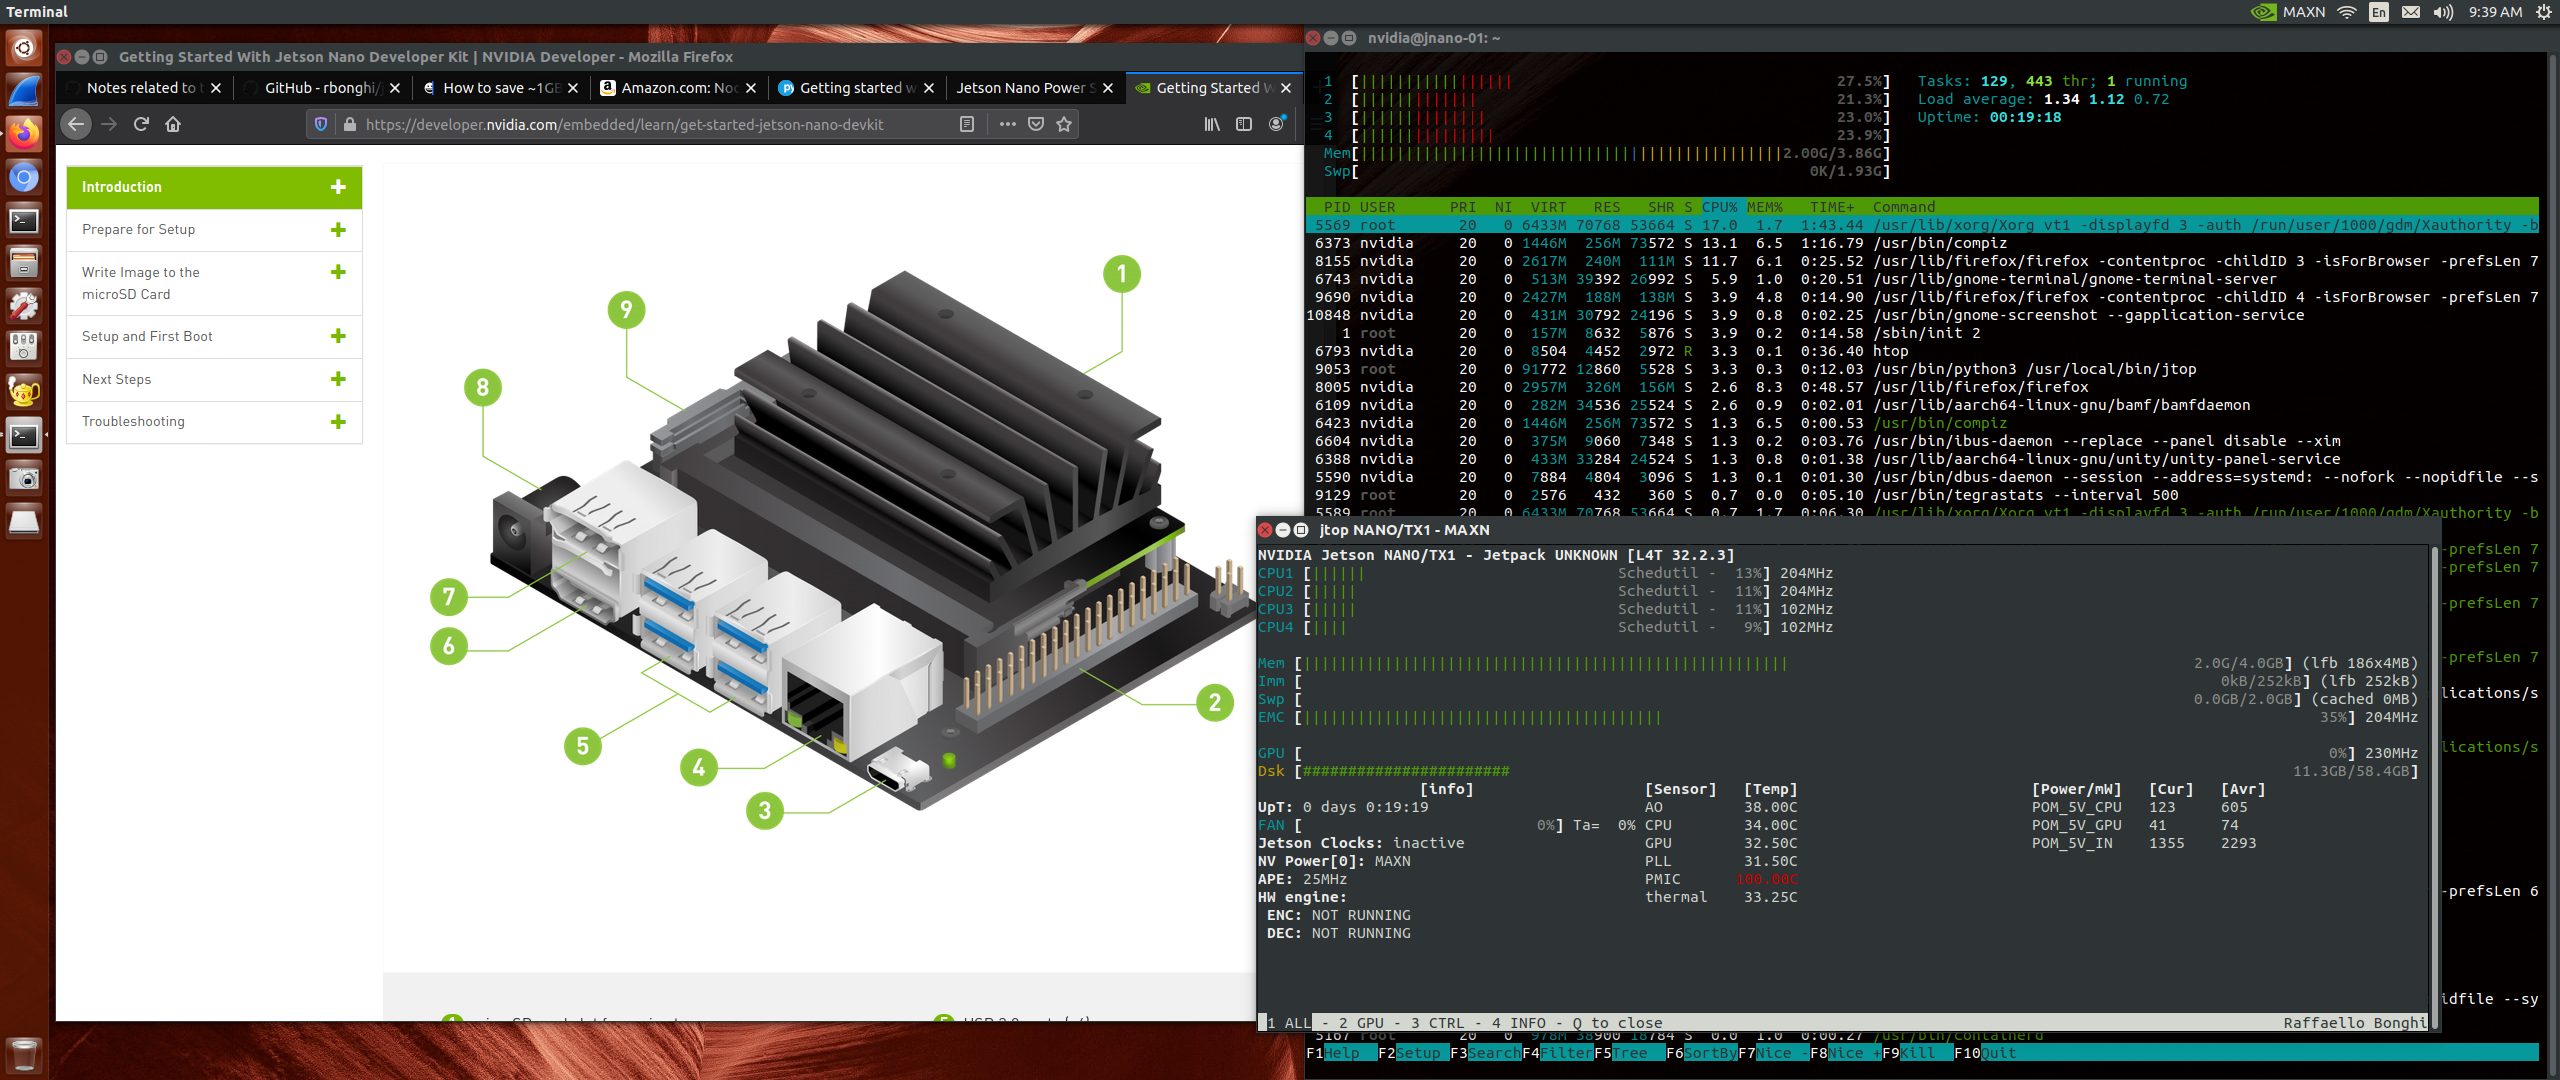Open the volume indicator in top panel
Viewport: 2560px width, 1080px height.
2443,12
